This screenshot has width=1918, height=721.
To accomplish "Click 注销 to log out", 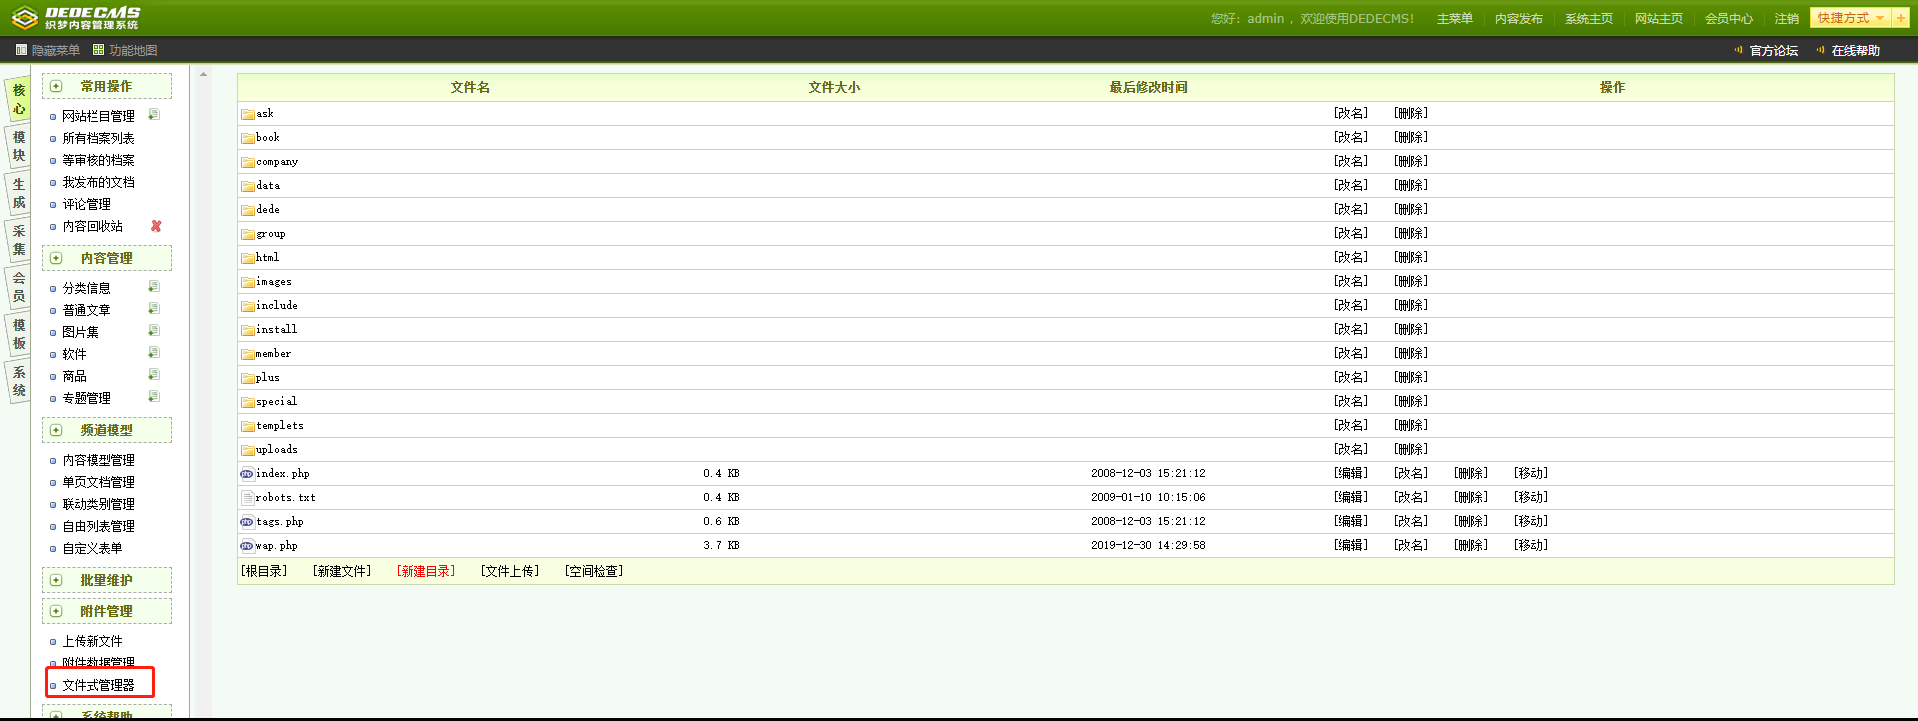I will click(1786, 19).
